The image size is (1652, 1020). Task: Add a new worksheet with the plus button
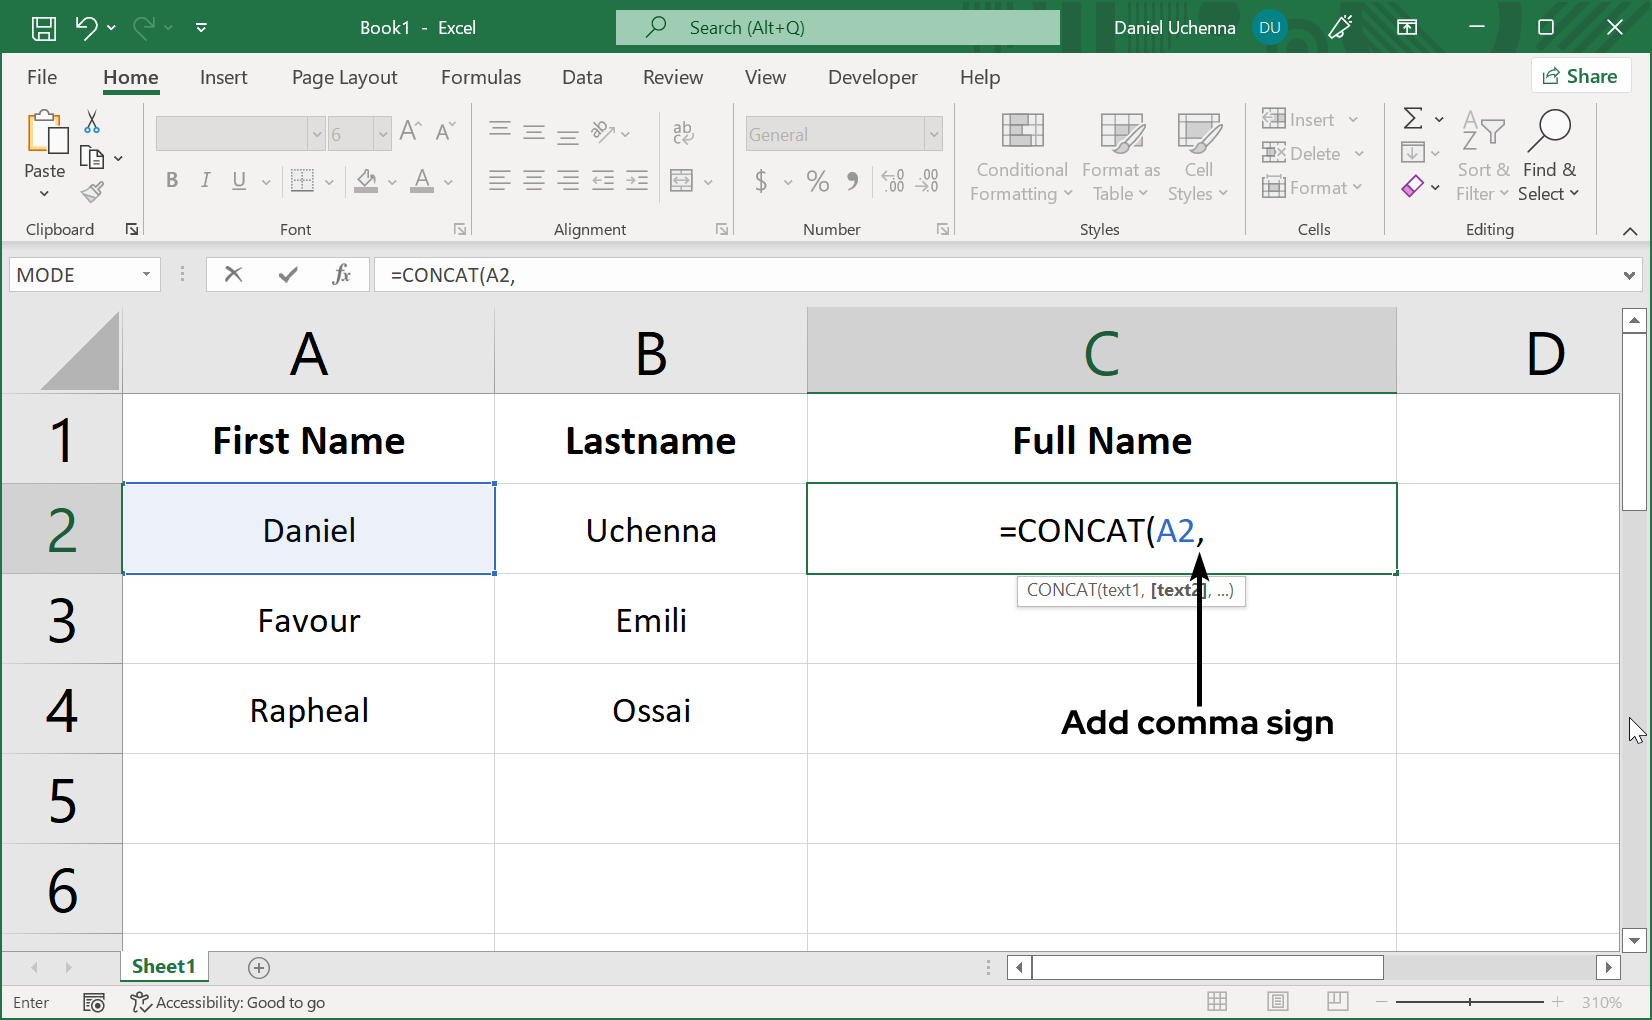[259, 967]
